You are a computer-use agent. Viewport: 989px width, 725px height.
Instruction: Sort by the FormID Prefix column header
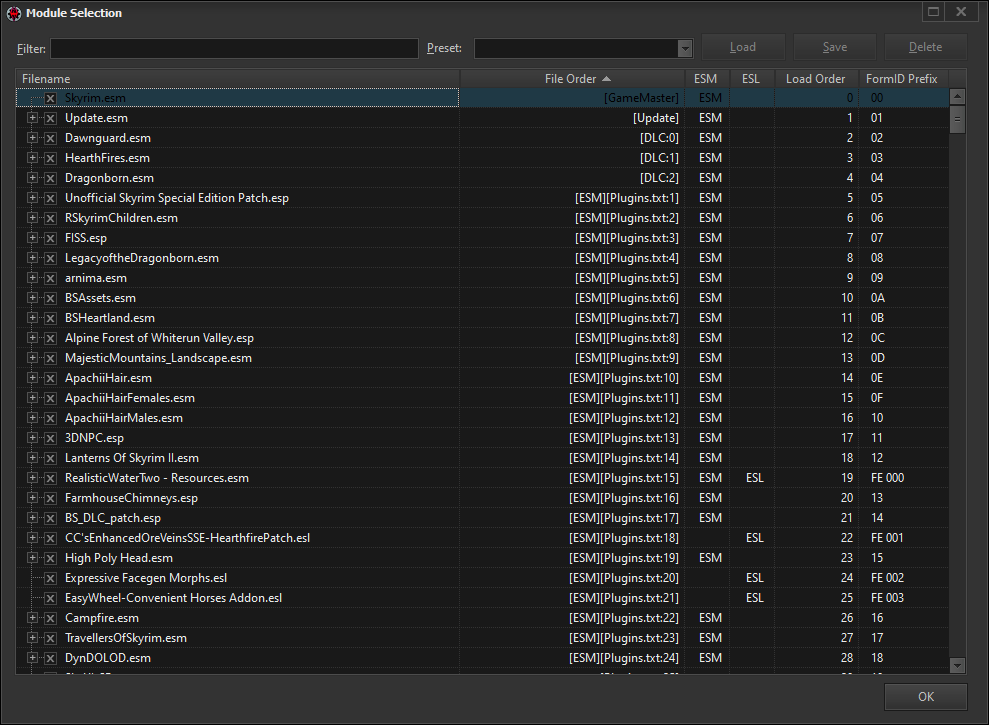902,79
